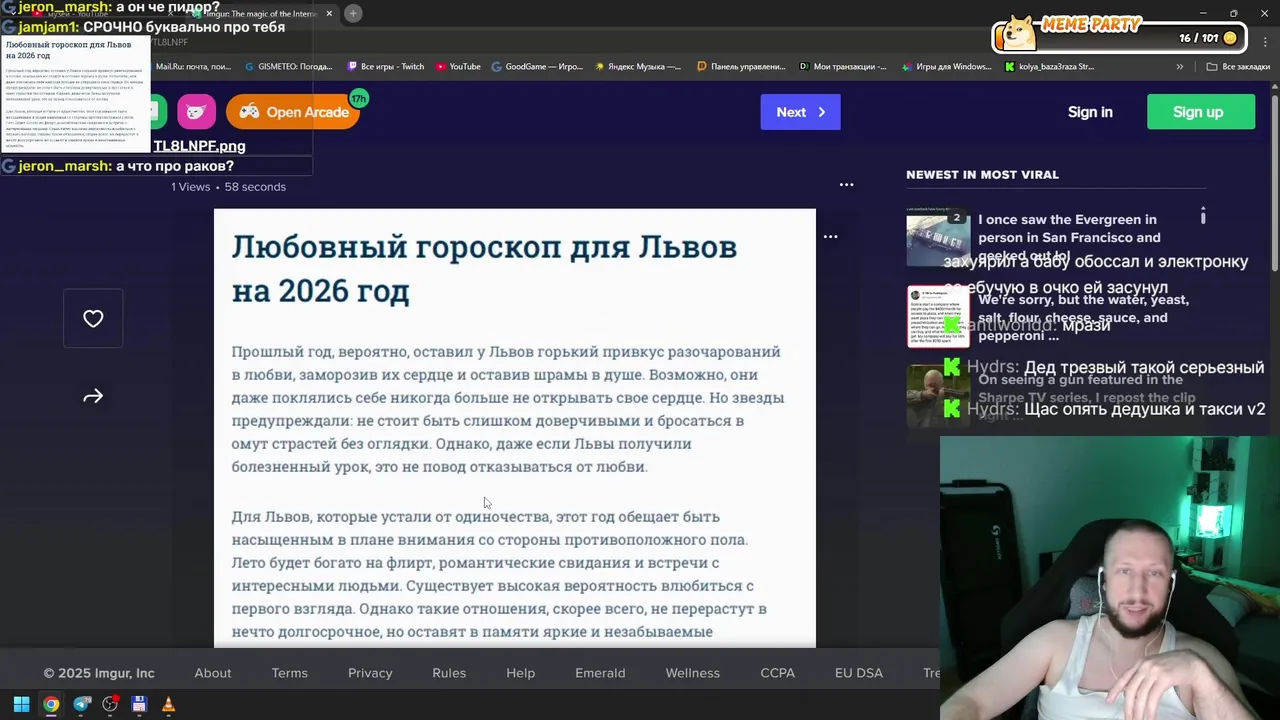Expand hidden bookmarks chevron
Viewport: 1280px width, 720px height.
pyautogui.click(x=1180, y=67)
